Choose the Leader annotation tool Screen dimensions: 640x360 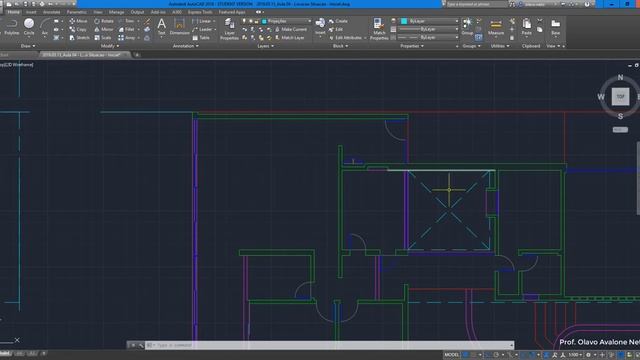[x=202, y=29]
